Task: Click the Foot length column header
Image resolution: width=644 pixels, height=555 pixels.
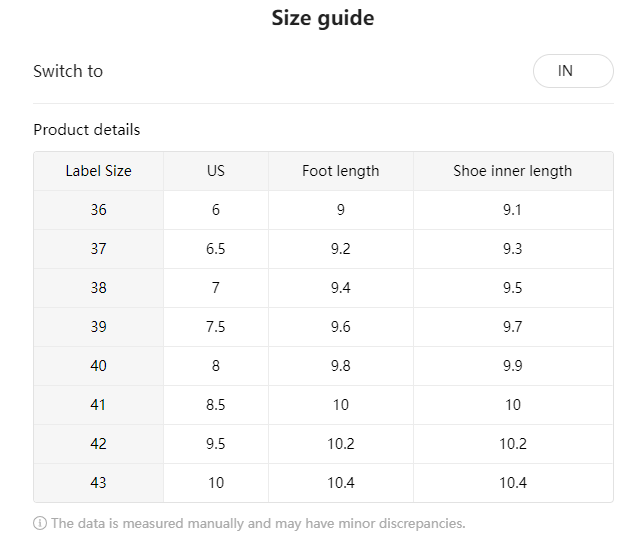Action: (341, 171)
